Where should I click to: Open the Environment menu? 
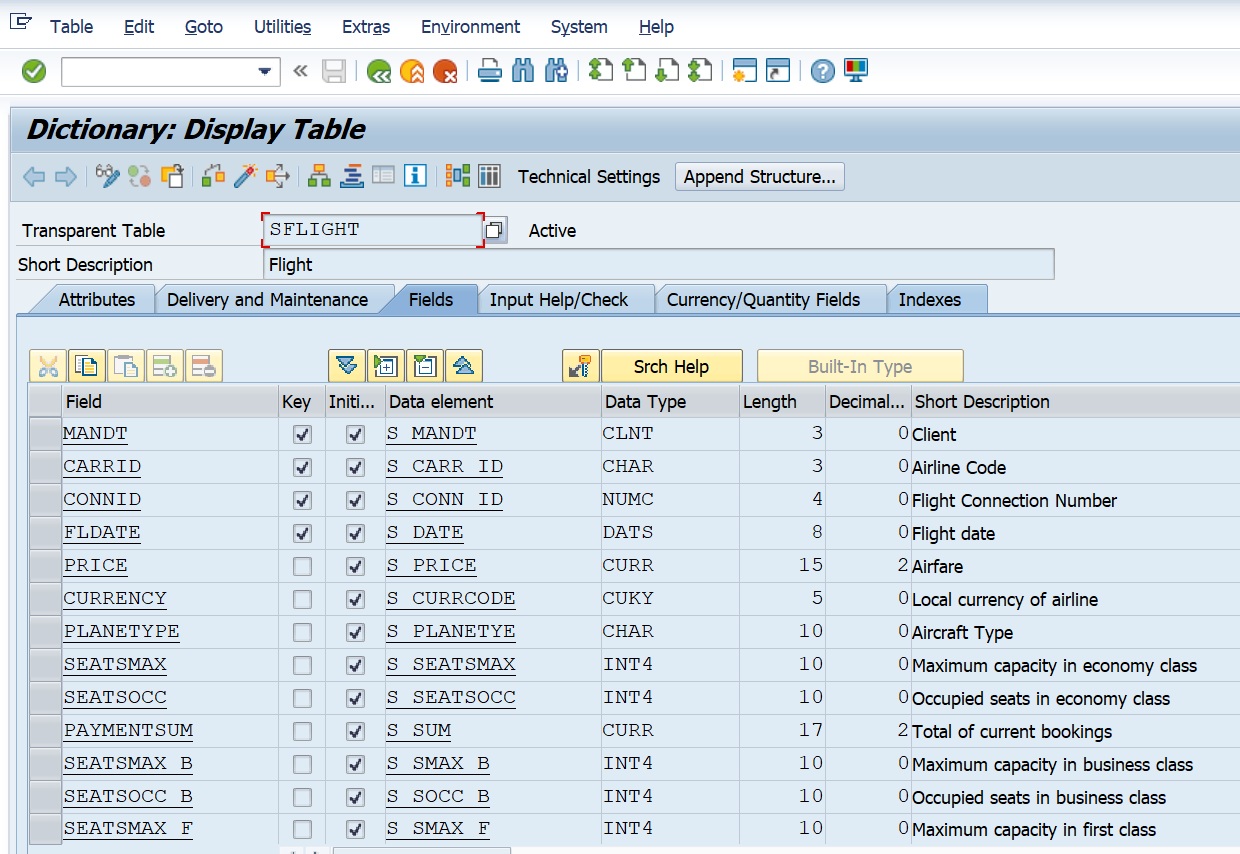point(470,27)
